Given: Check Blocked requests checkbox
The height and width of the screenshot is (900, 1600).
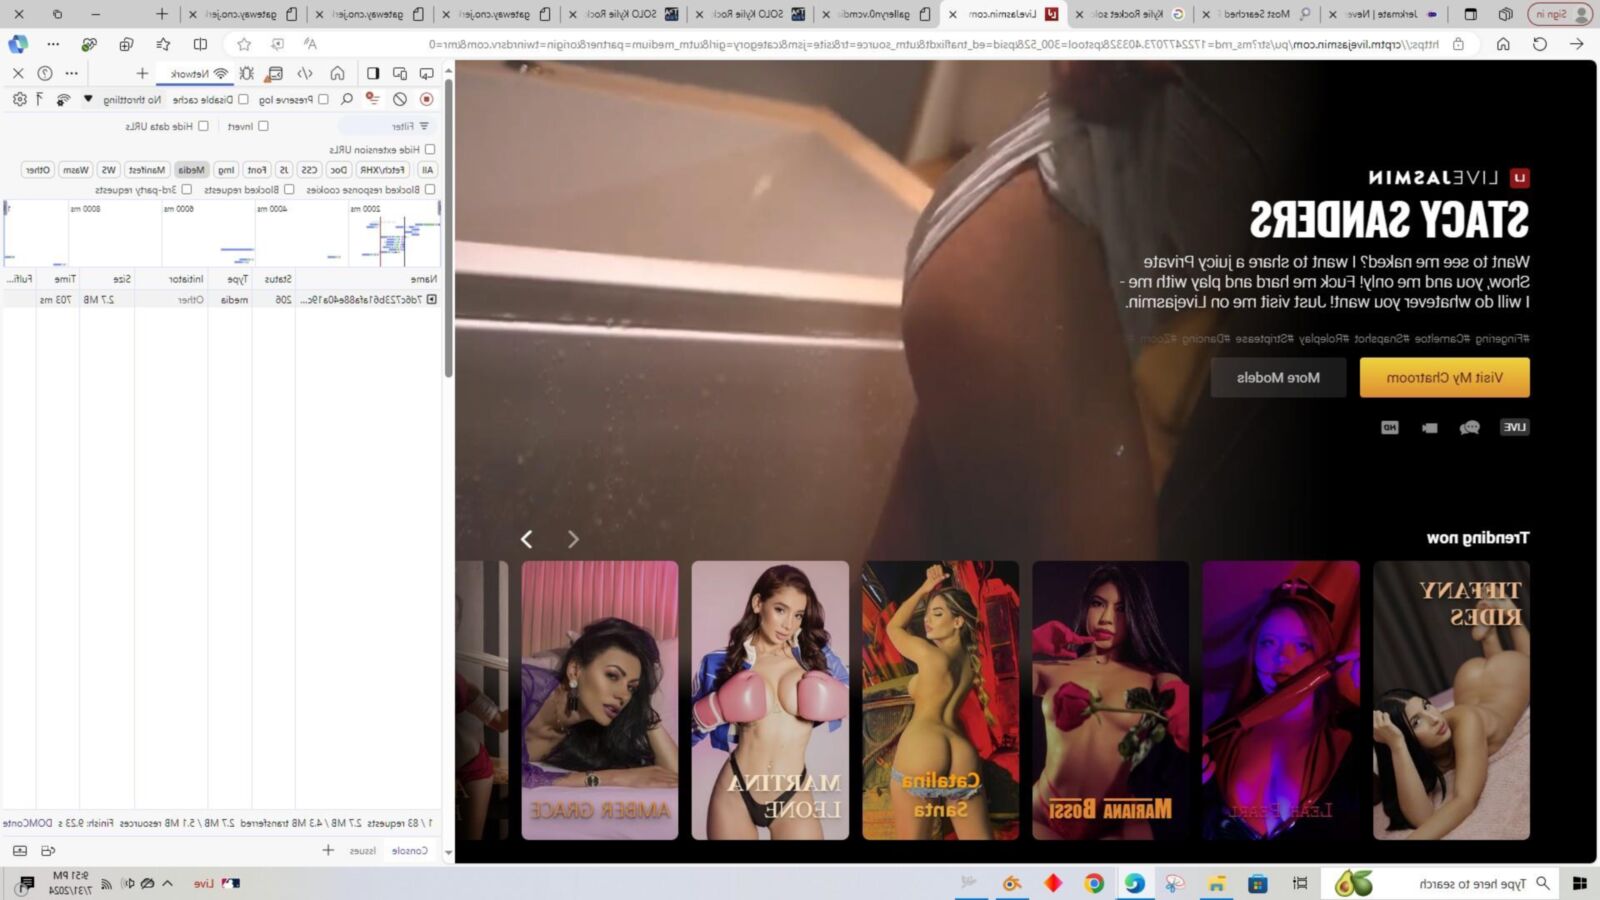Looking at the screenshot, I should coord(289,189).
